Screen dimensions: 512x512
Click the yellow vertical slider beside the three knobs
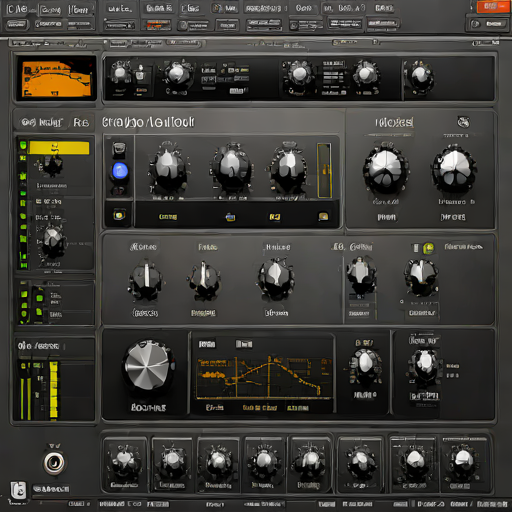point(324,170)
